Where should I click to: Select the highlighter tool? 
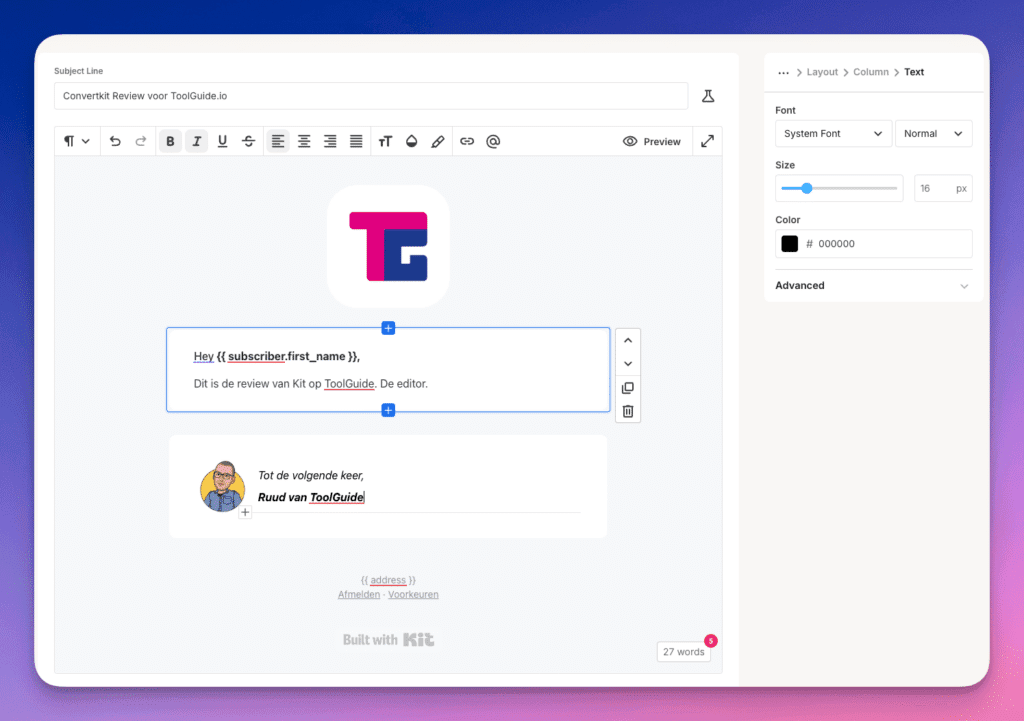(x=438, y=141)
